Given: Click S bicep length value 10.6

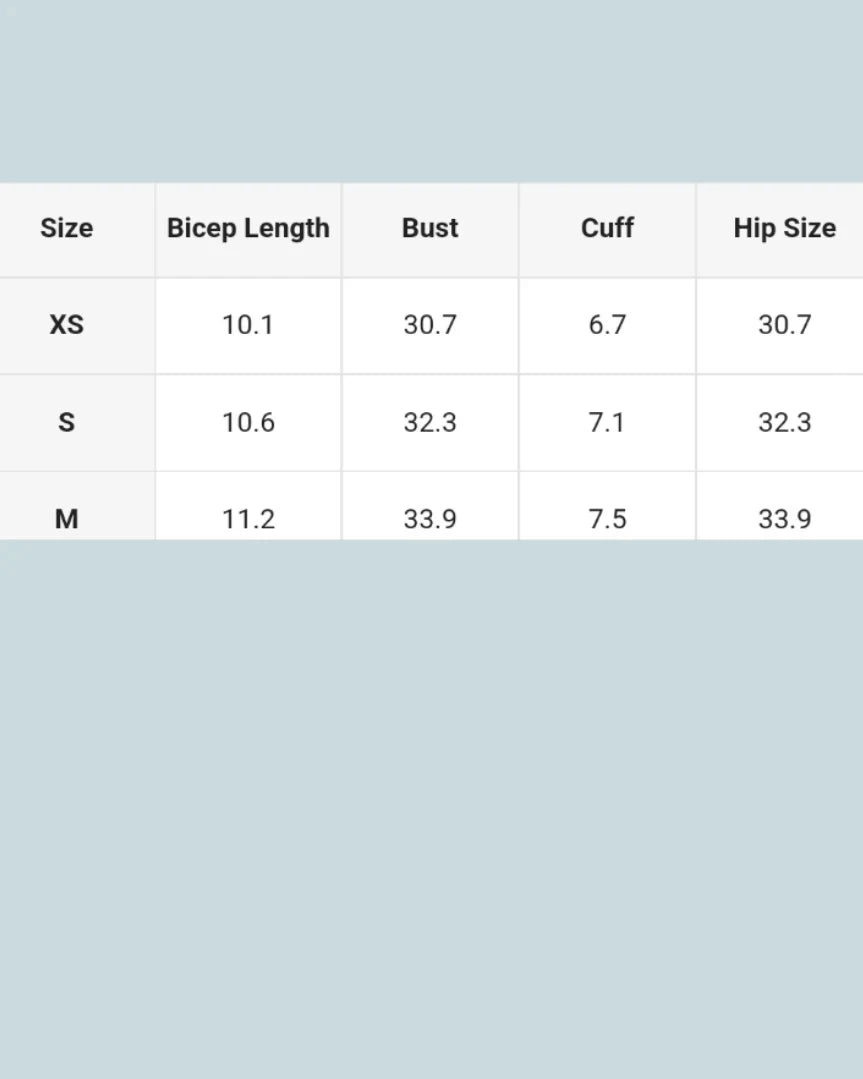Looking at the screenshot, I should [x=248, y=422].
